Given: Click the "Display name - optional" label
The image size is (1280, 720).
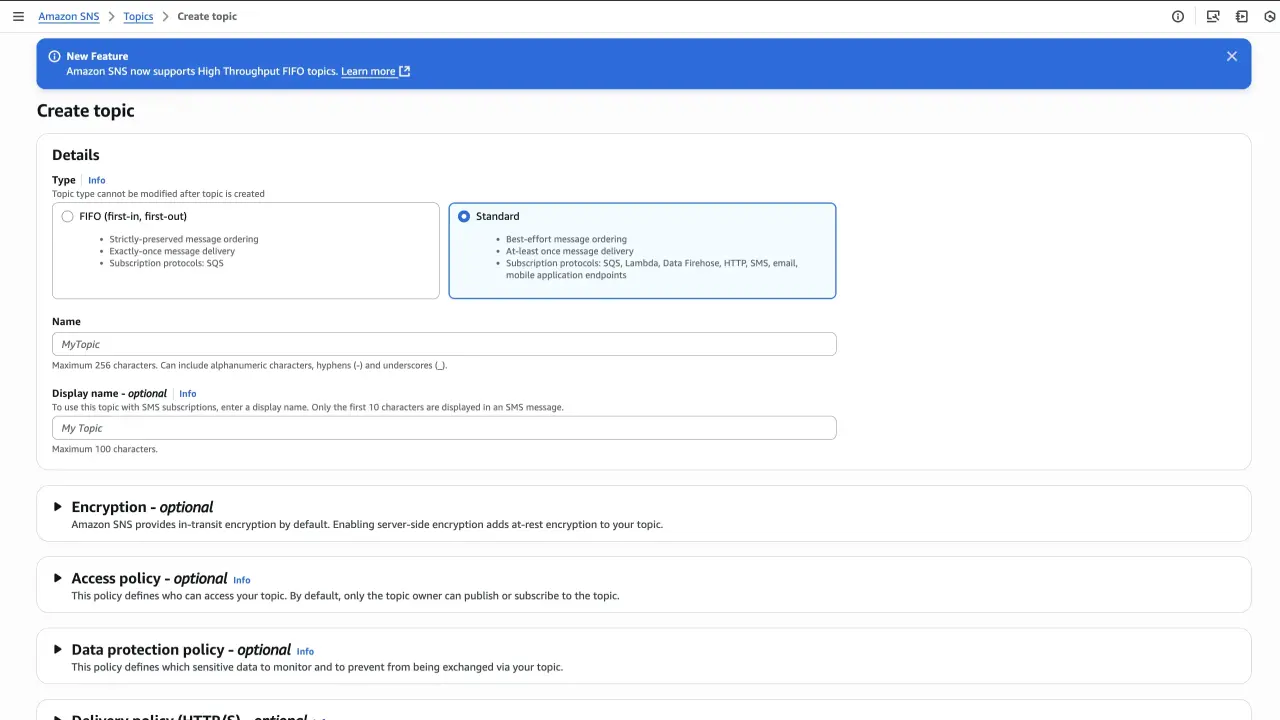Looking at the screenshot, I should (109, 393).
